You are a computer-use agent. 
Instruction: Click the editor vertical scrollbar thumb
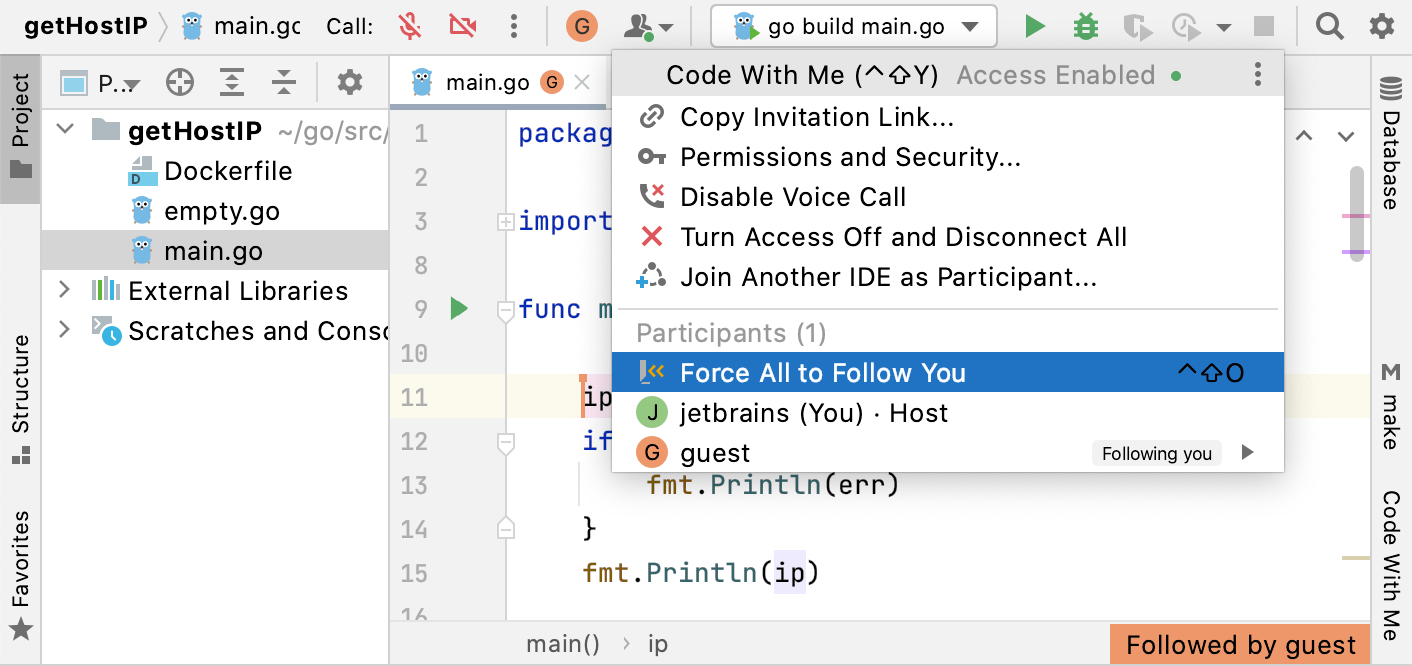pyautogui.click(x=1357, y=214)
